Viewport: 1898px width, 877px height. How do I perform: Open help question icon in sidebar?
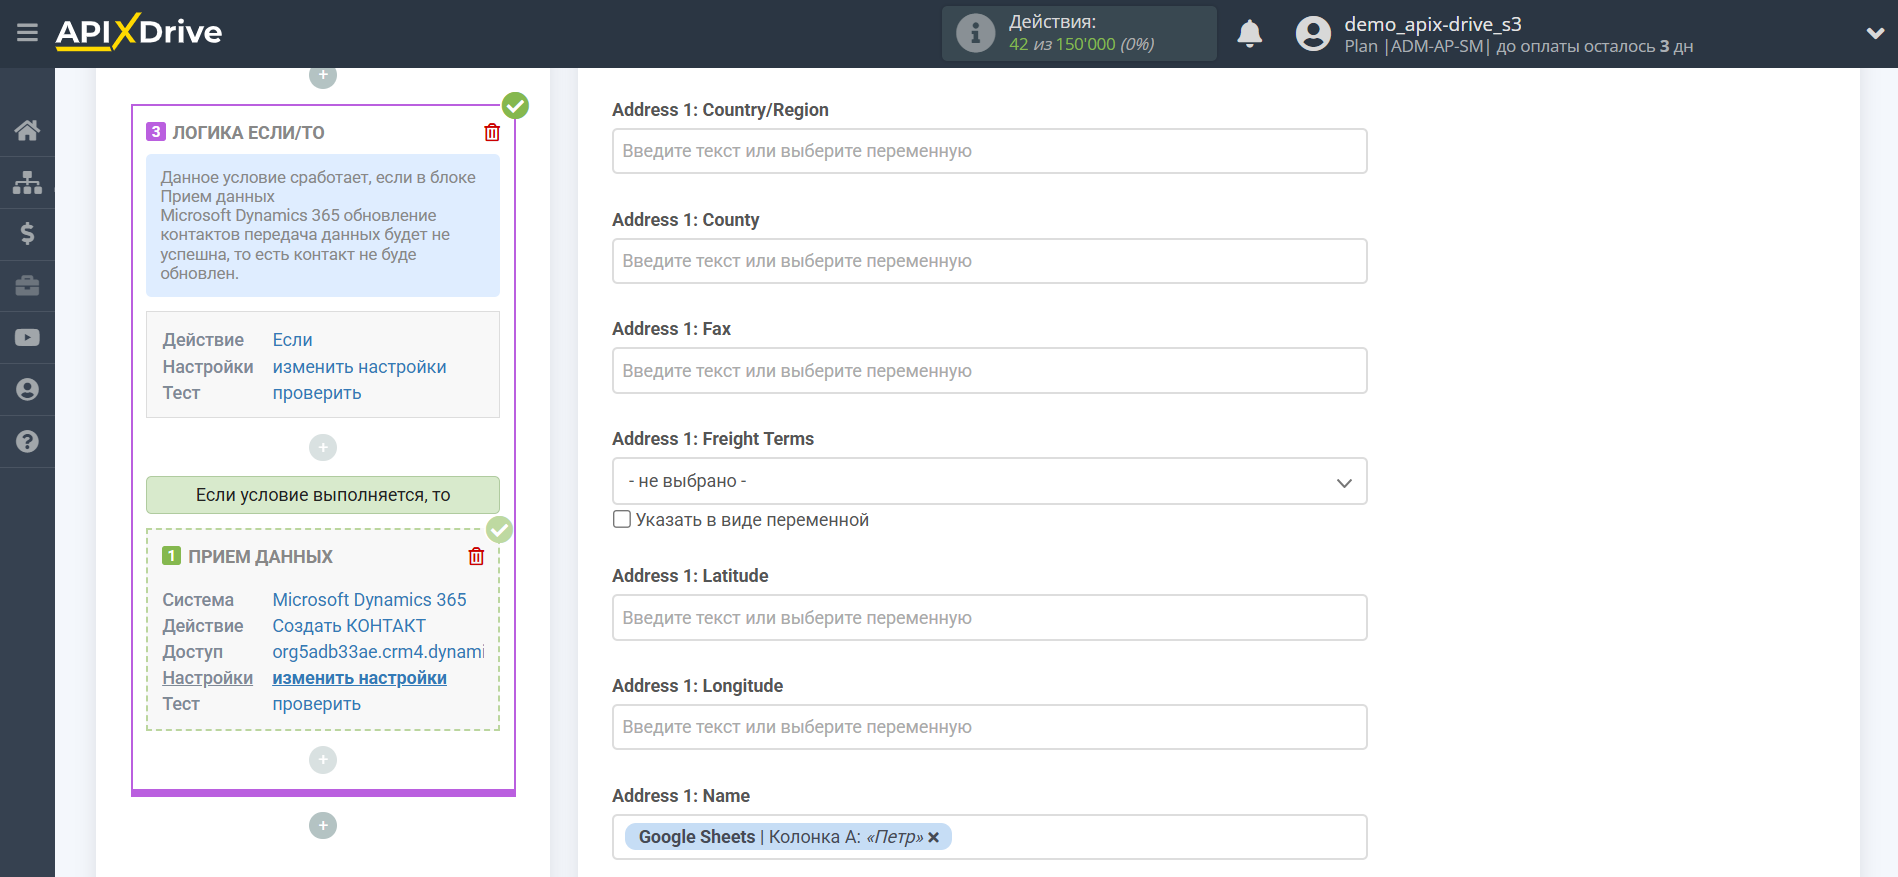pos(27,441)
